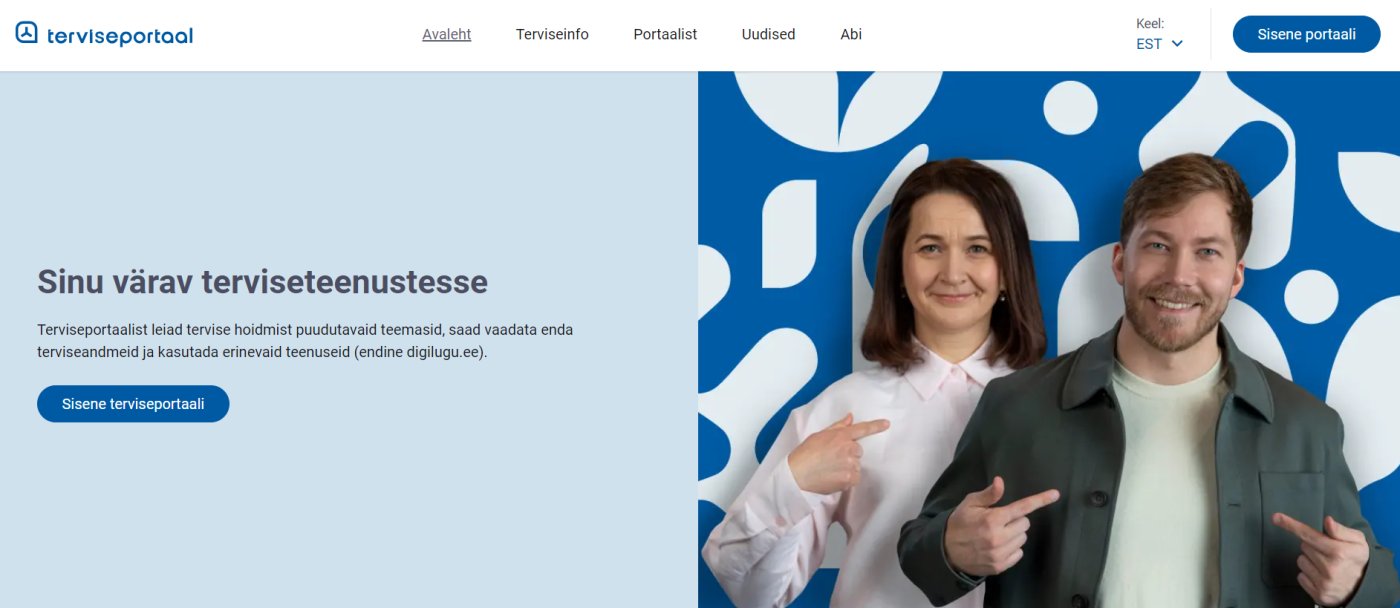The height and width of the screenshot is (608, 1400).
Task: Select Uudised in the top navigation
Action: pos(768,34)
